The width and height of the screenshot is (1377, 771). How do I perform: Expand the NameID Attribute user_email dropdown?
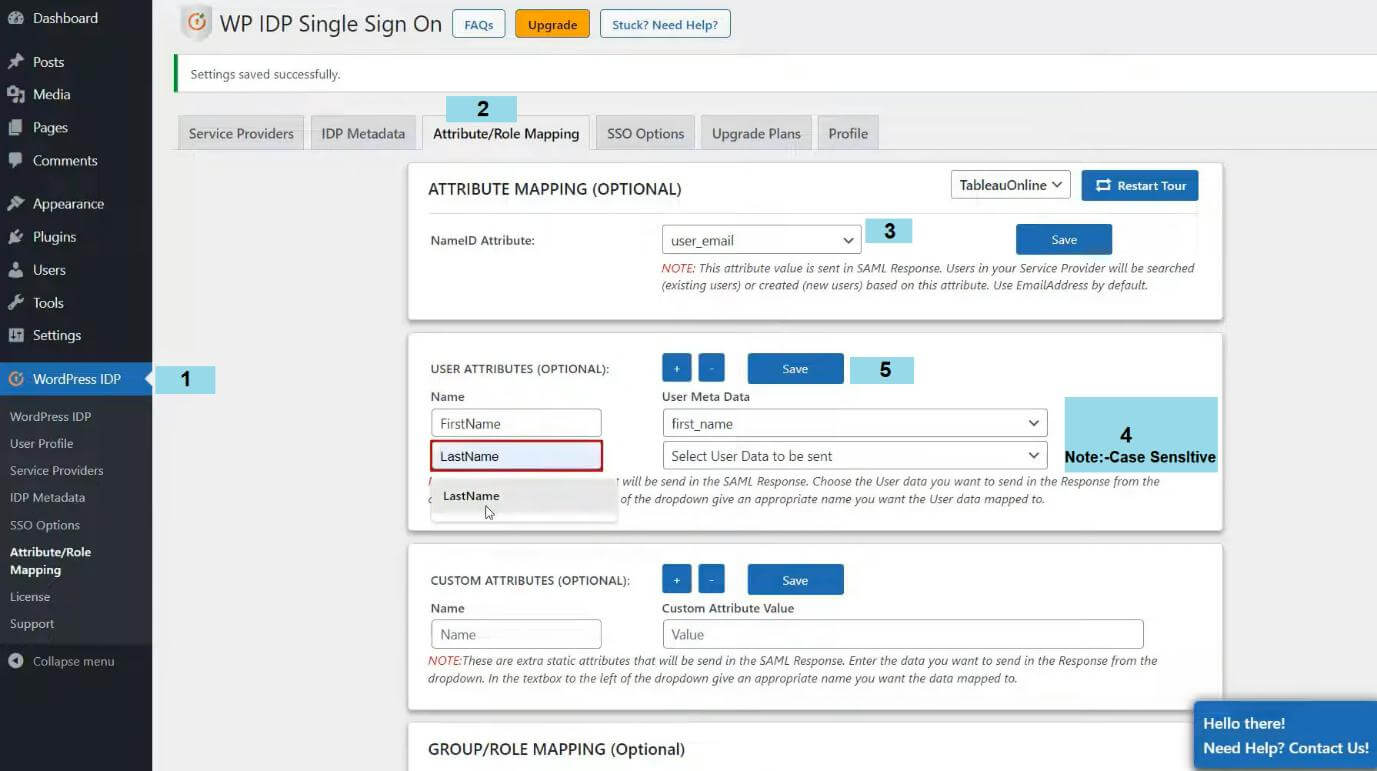(x=762, y=240)
